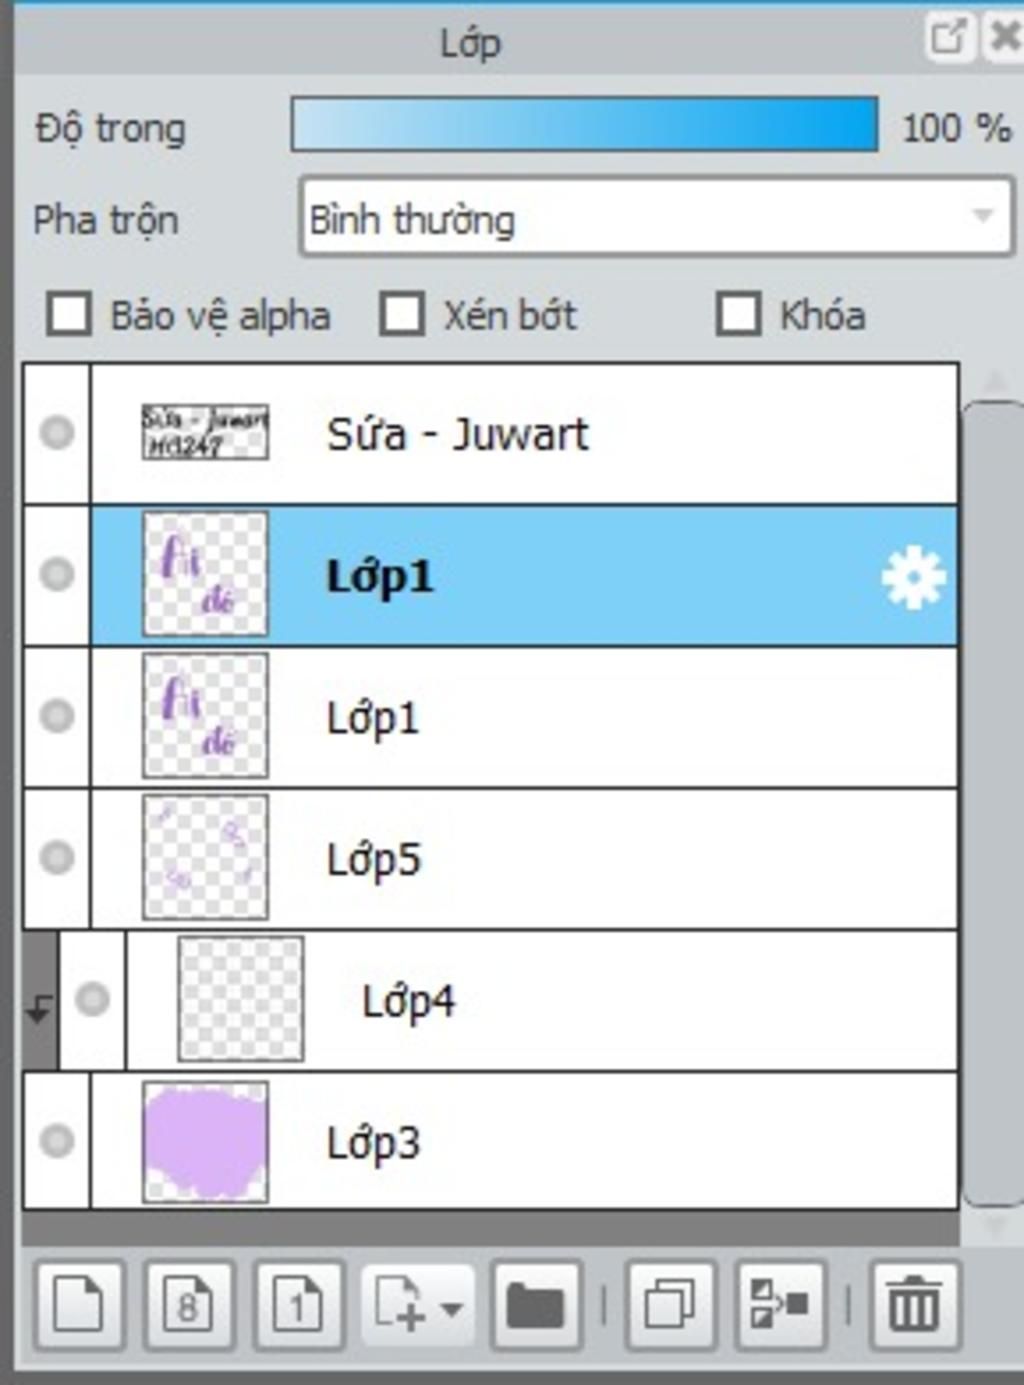This screenshot has height=1385, width=1024.
Task: Add a new 1-bit layer
Action: pos(298,1305)
